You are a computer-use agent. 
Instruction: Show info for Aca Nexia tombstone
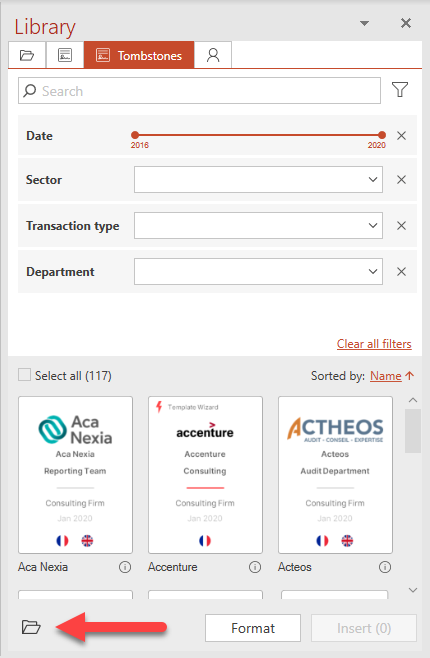click(125, 567)
